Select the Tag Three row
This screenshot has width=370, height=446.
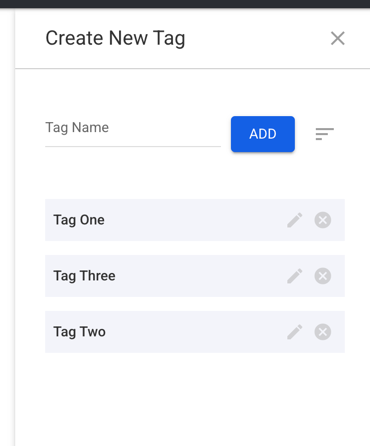point(195,276)
